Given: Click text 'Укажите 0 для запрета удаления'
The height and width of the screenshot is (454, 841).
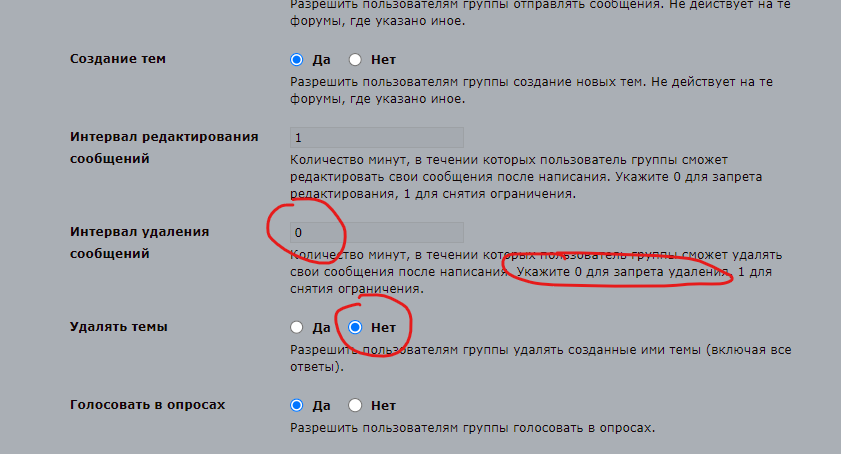Looking at the screenshot, I should click(623, 272).
